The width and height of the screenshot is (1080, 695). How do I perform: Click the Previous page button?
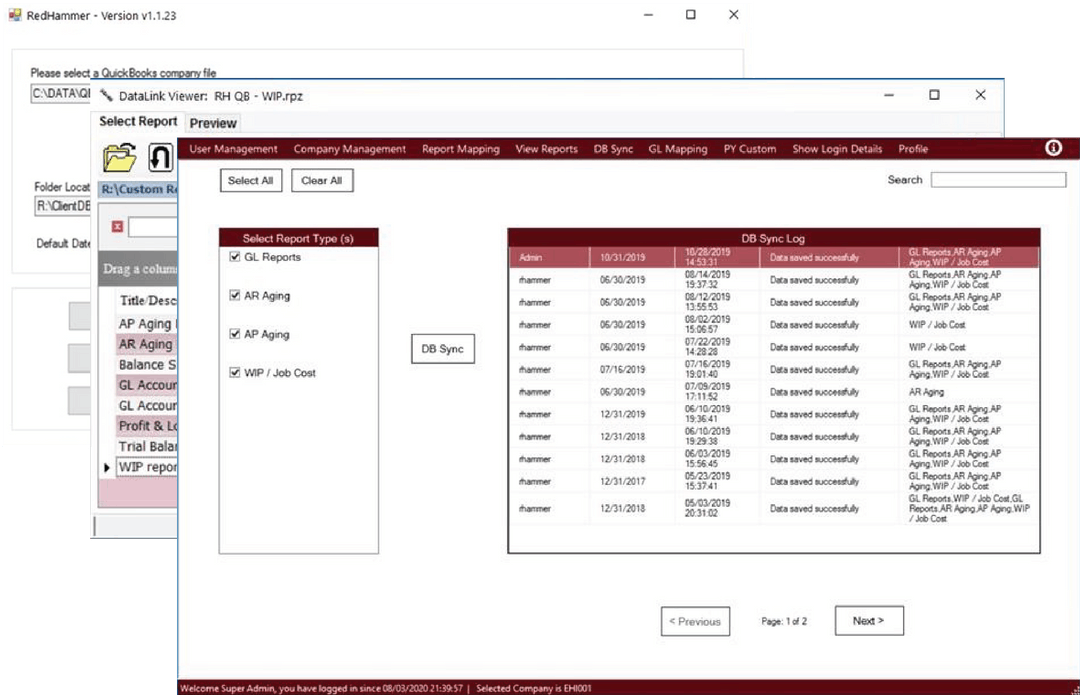[695, 620]
